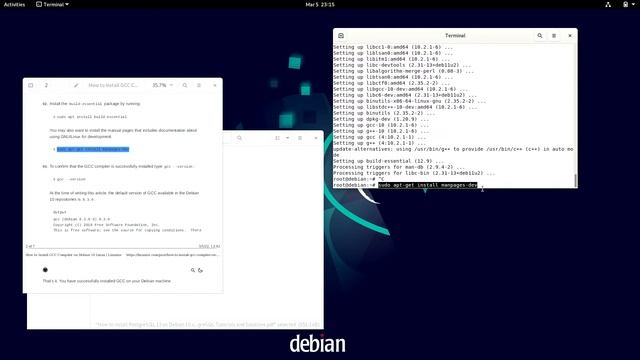Image resolution: width=640 pixels, height=360 pixels.
Task: Open the system power menu icon
Action: coord(625,4)
